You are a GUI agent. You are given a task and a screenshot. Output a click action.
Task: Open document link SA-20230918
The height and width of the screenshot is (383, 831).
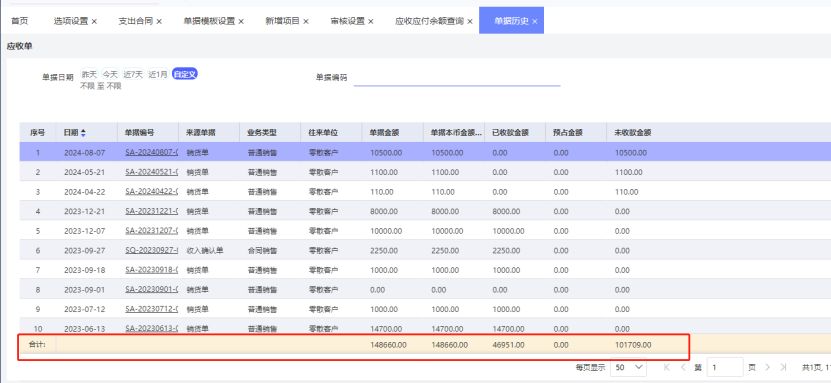pos(152,270)
